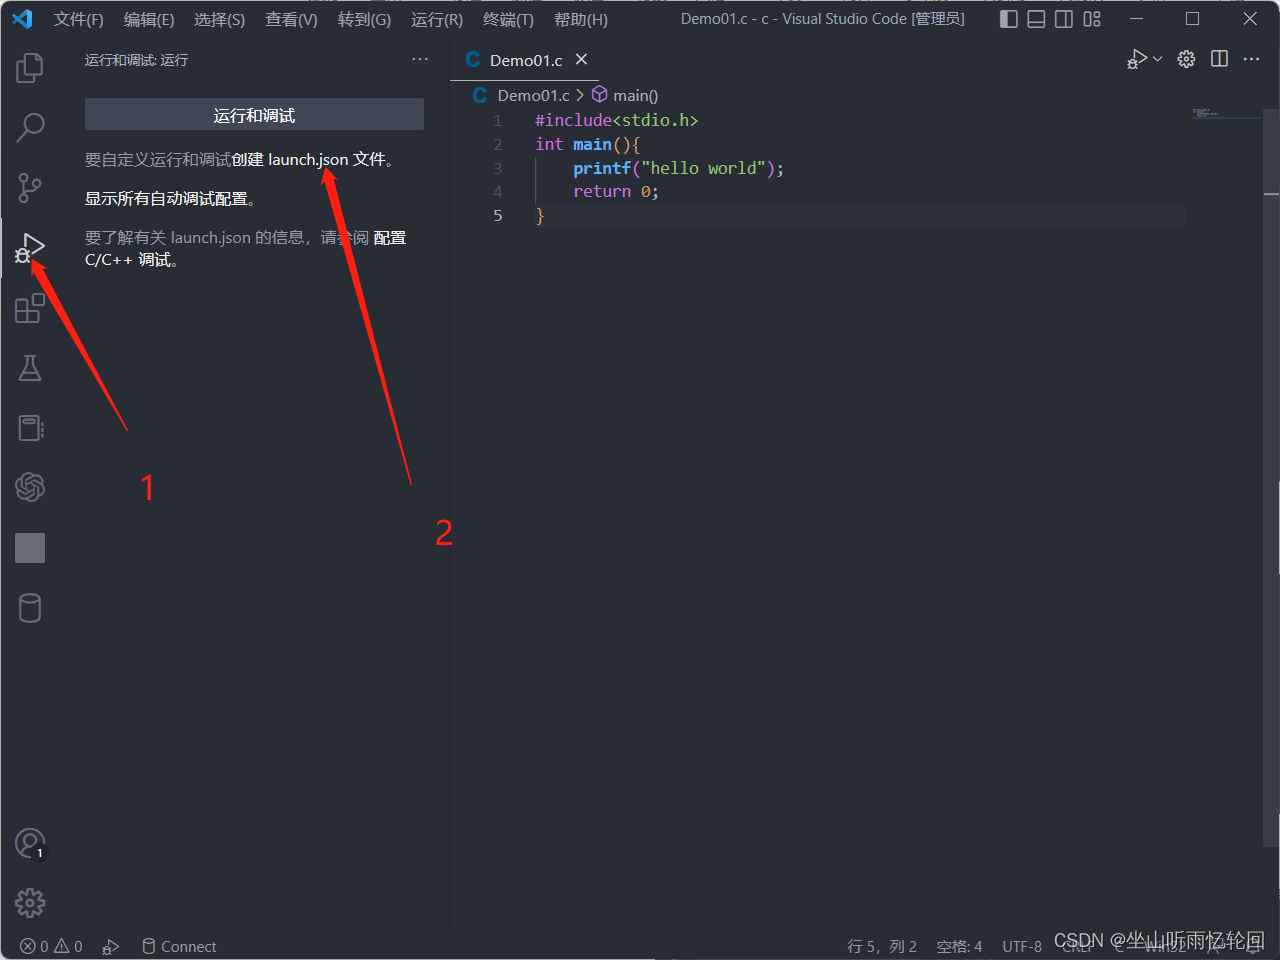Viewport: 1280px width, 960px height.
Task: Select the Testing flask icon
Action: click(29, 368)
